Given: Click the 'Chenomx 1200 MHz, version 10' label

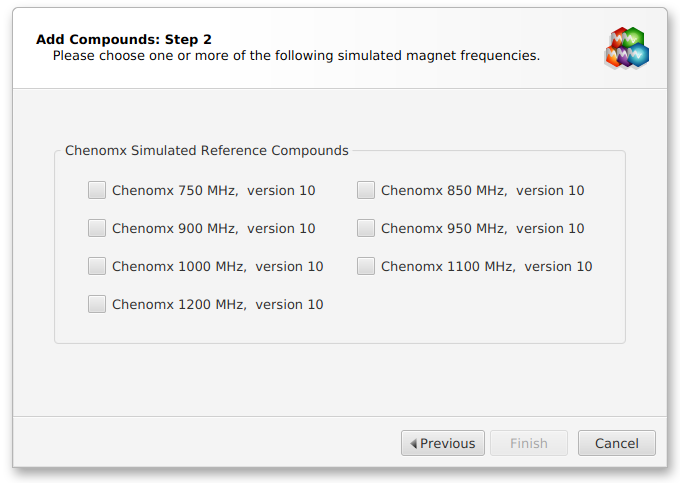Looking at the screenshot, I should coord(218,304).
